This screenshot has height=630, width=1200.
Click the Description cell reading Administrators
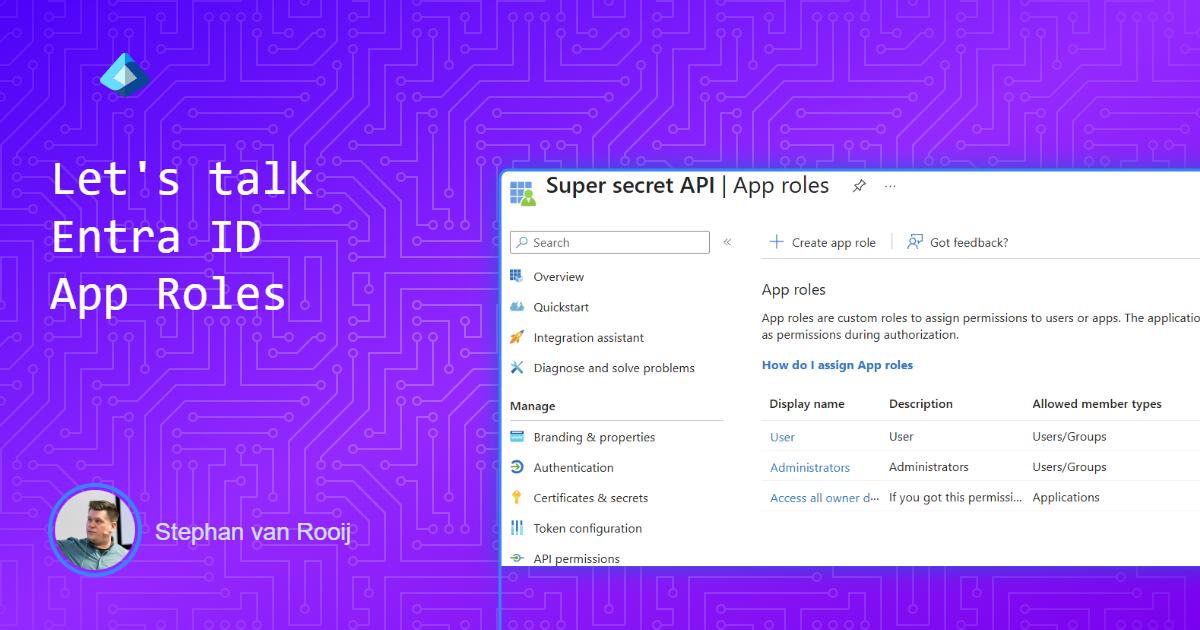929,467
